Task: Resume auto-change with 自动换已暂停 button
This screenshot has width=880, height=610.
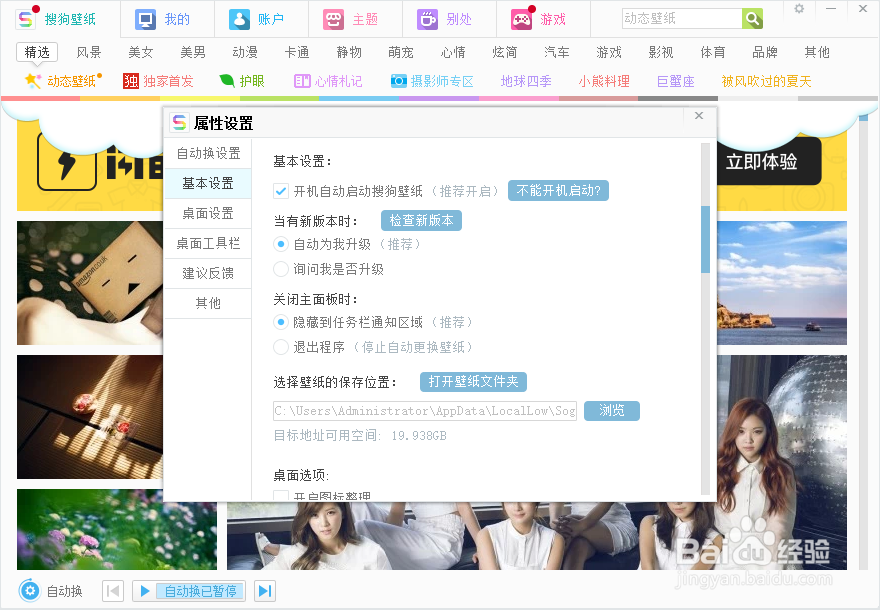Action: [x=189, y=591]
